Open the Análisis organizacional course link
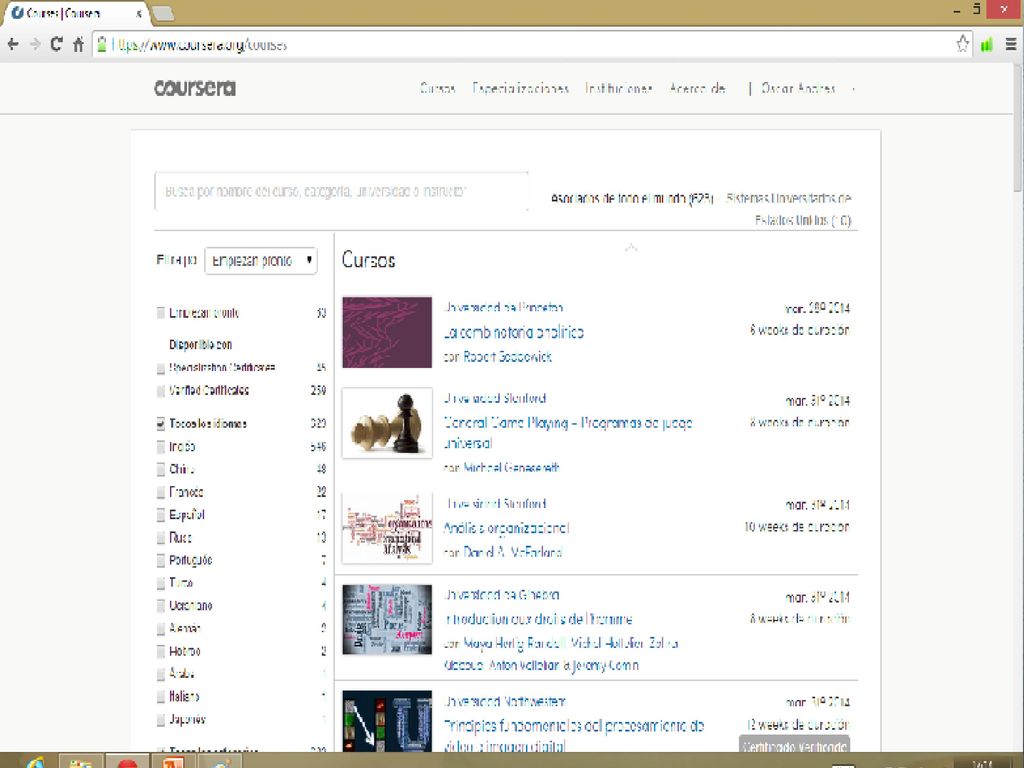Image resolution: width=1024 pixels, height=768 pixels. point(506,528)
